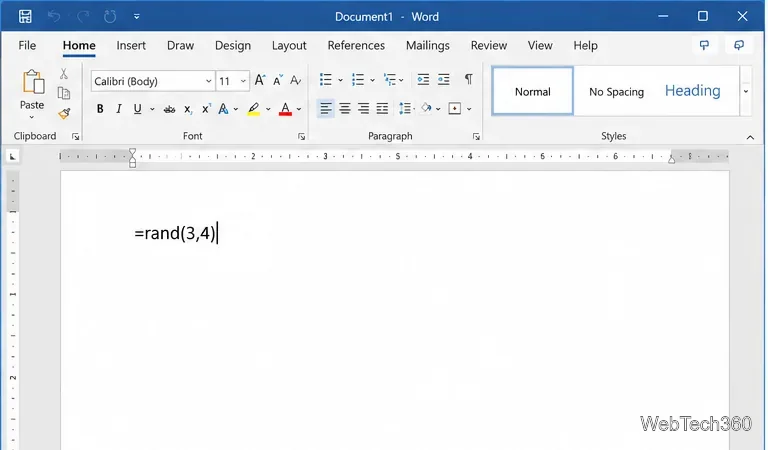
Task: Click the ruler tab selector icon
Action: coord(13,157)
